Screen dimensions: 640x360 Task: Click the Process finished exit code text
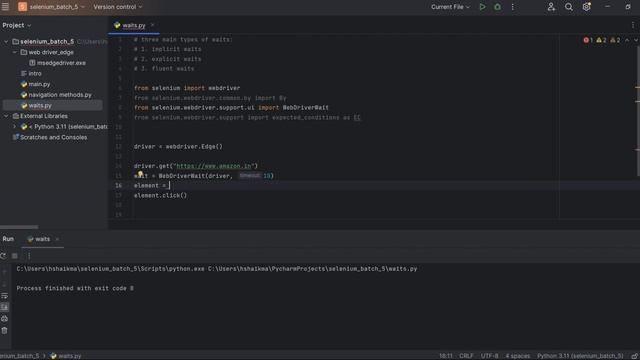click(75, 288)
